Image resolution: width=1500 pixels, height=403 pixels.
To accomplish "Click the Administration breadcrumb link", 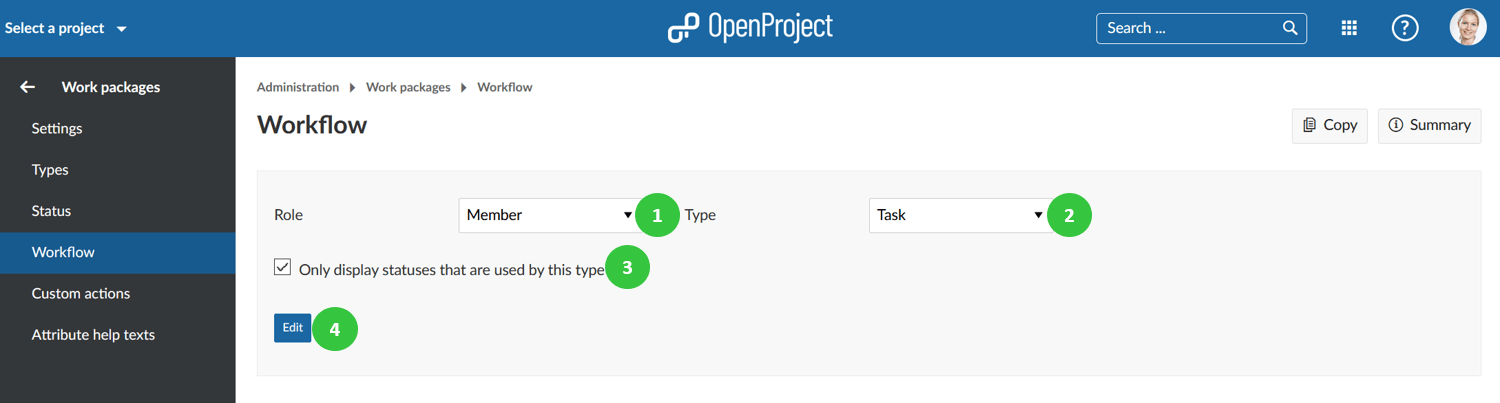I will [298, 87].
